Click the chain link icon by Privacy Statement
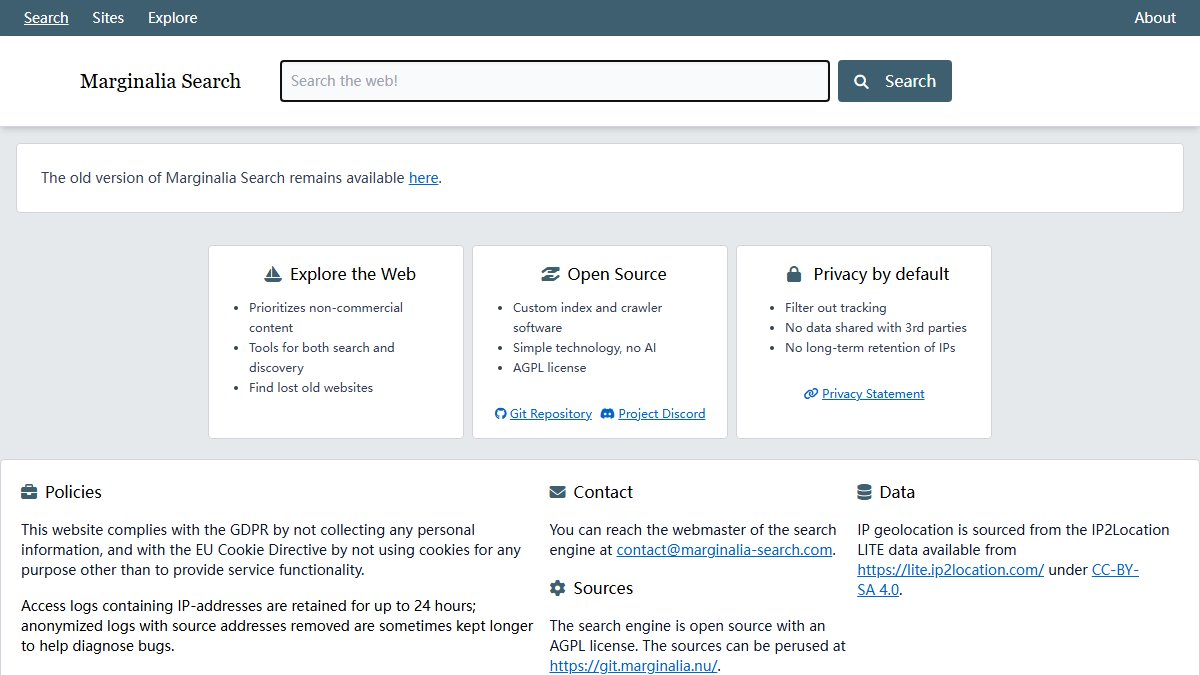The image size is (1200, 675). (x=811, y=394)
